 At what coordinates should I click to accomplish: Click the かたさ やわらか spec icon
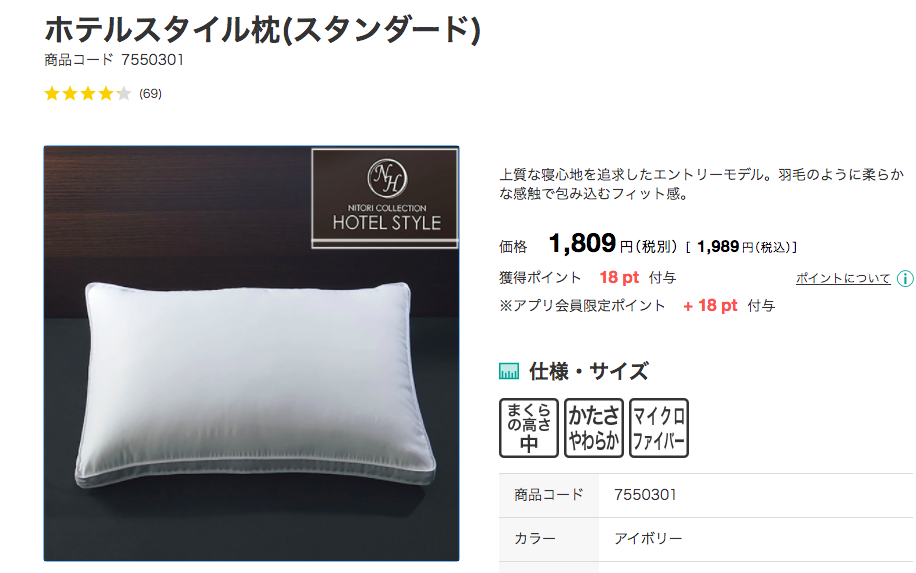(594, 428)
